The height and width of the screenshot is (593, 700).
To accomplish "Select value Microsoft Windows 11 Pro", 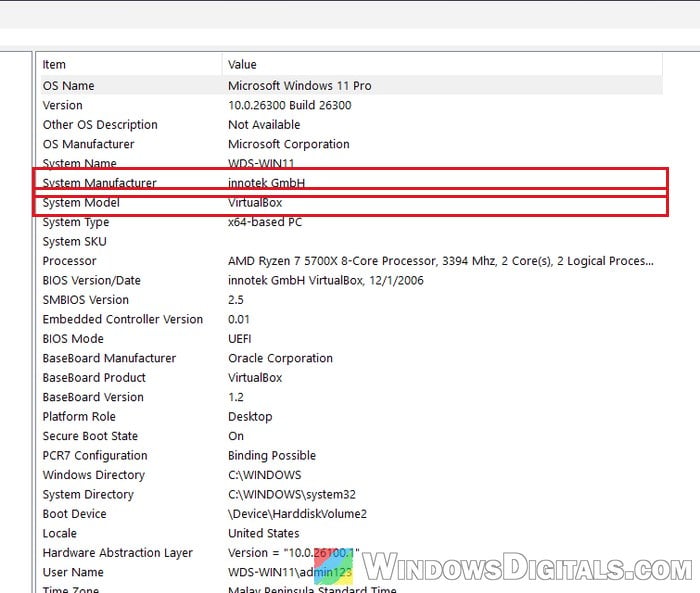I will pyautogui.click(x=300, y=86).
